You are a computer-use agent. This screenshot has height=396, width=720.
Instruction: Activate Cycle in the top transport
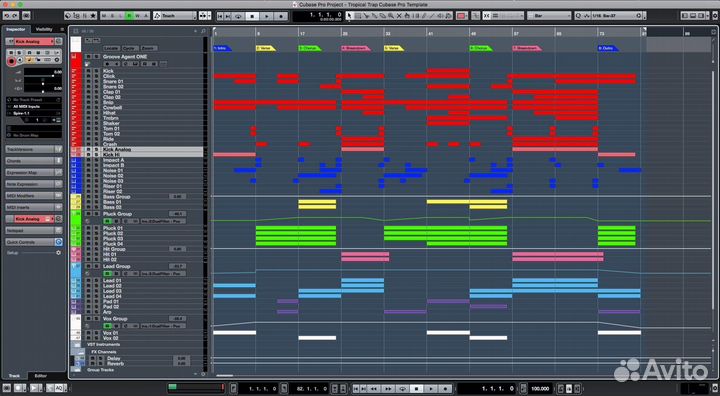tap(238, 16)
